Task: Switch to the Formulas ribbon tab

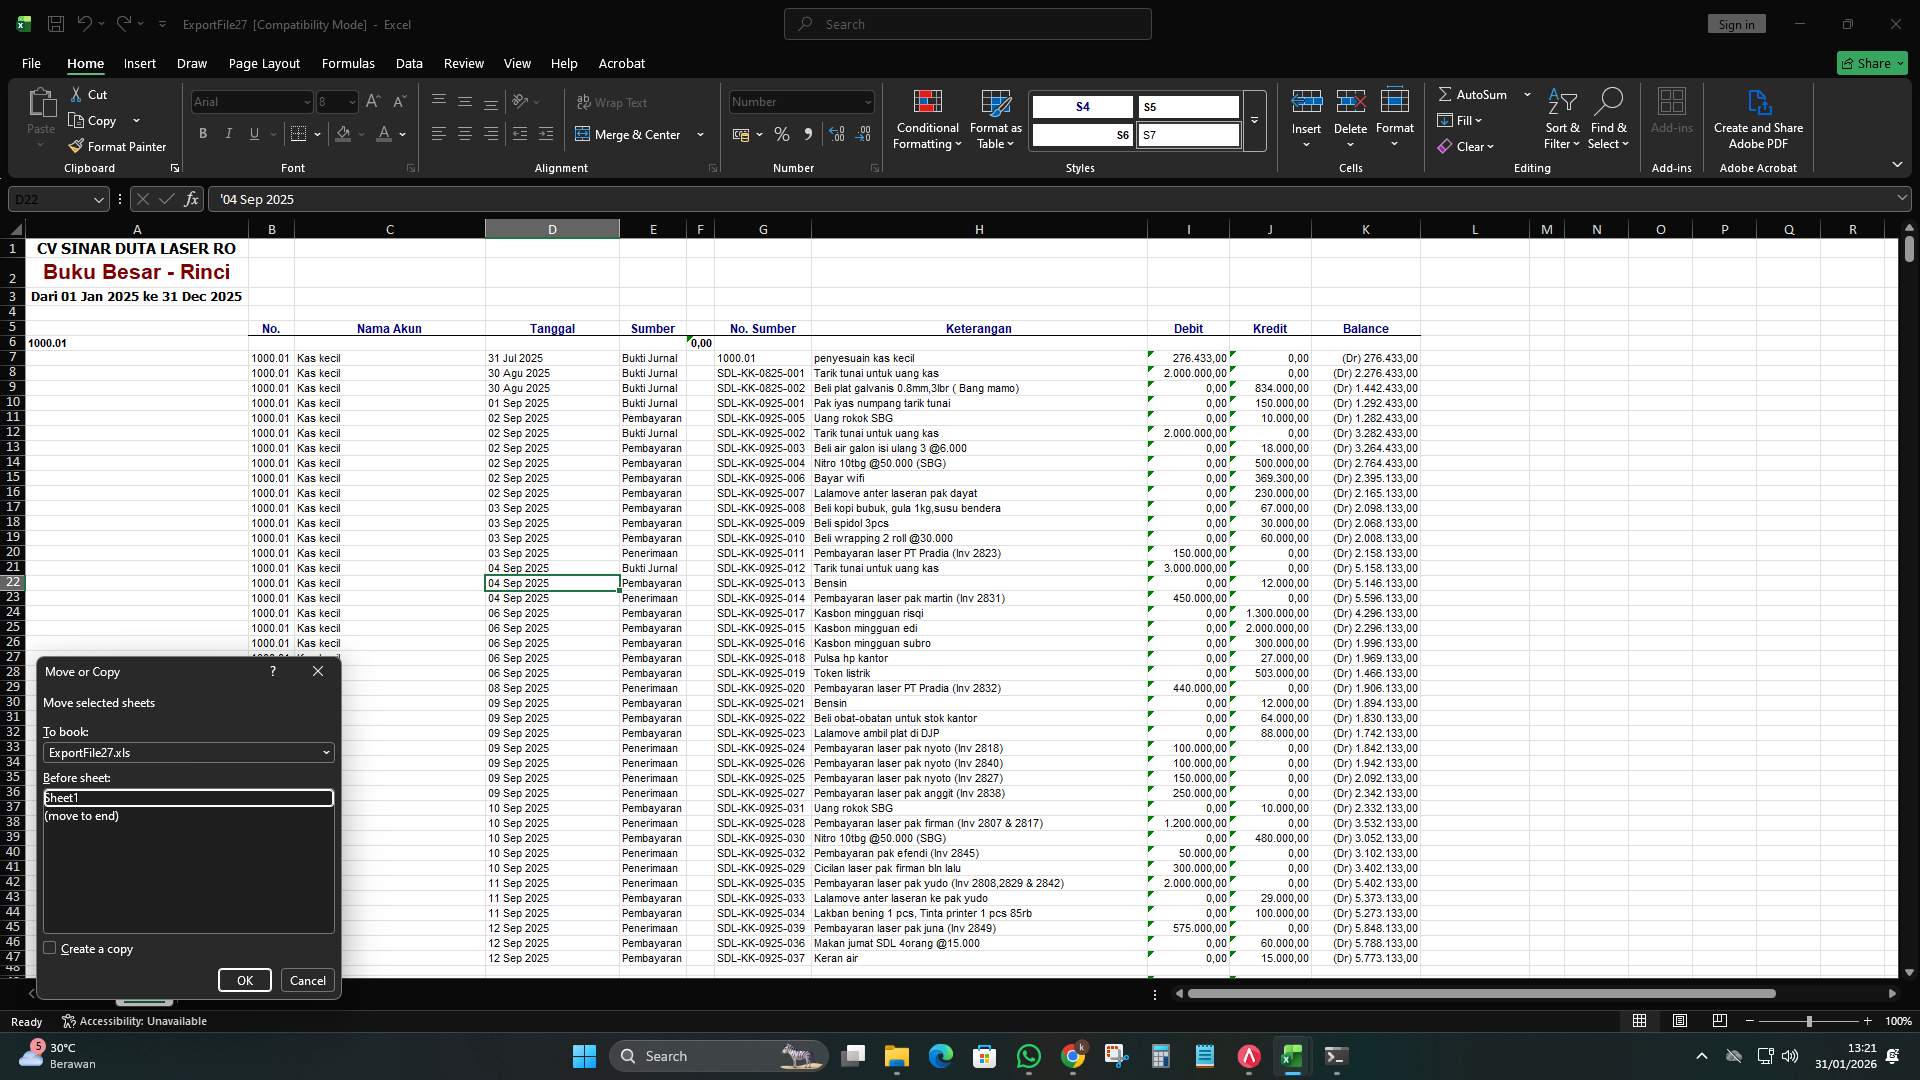Action: tap(348, 63)
